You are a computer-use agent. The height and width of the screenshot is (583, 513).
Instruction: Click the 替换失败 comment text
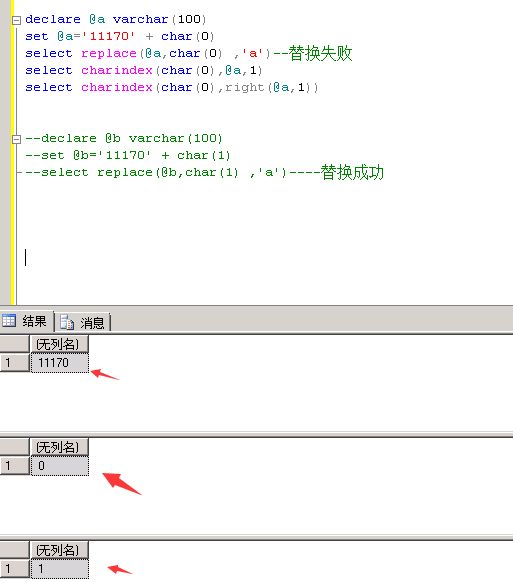point(320,53)
